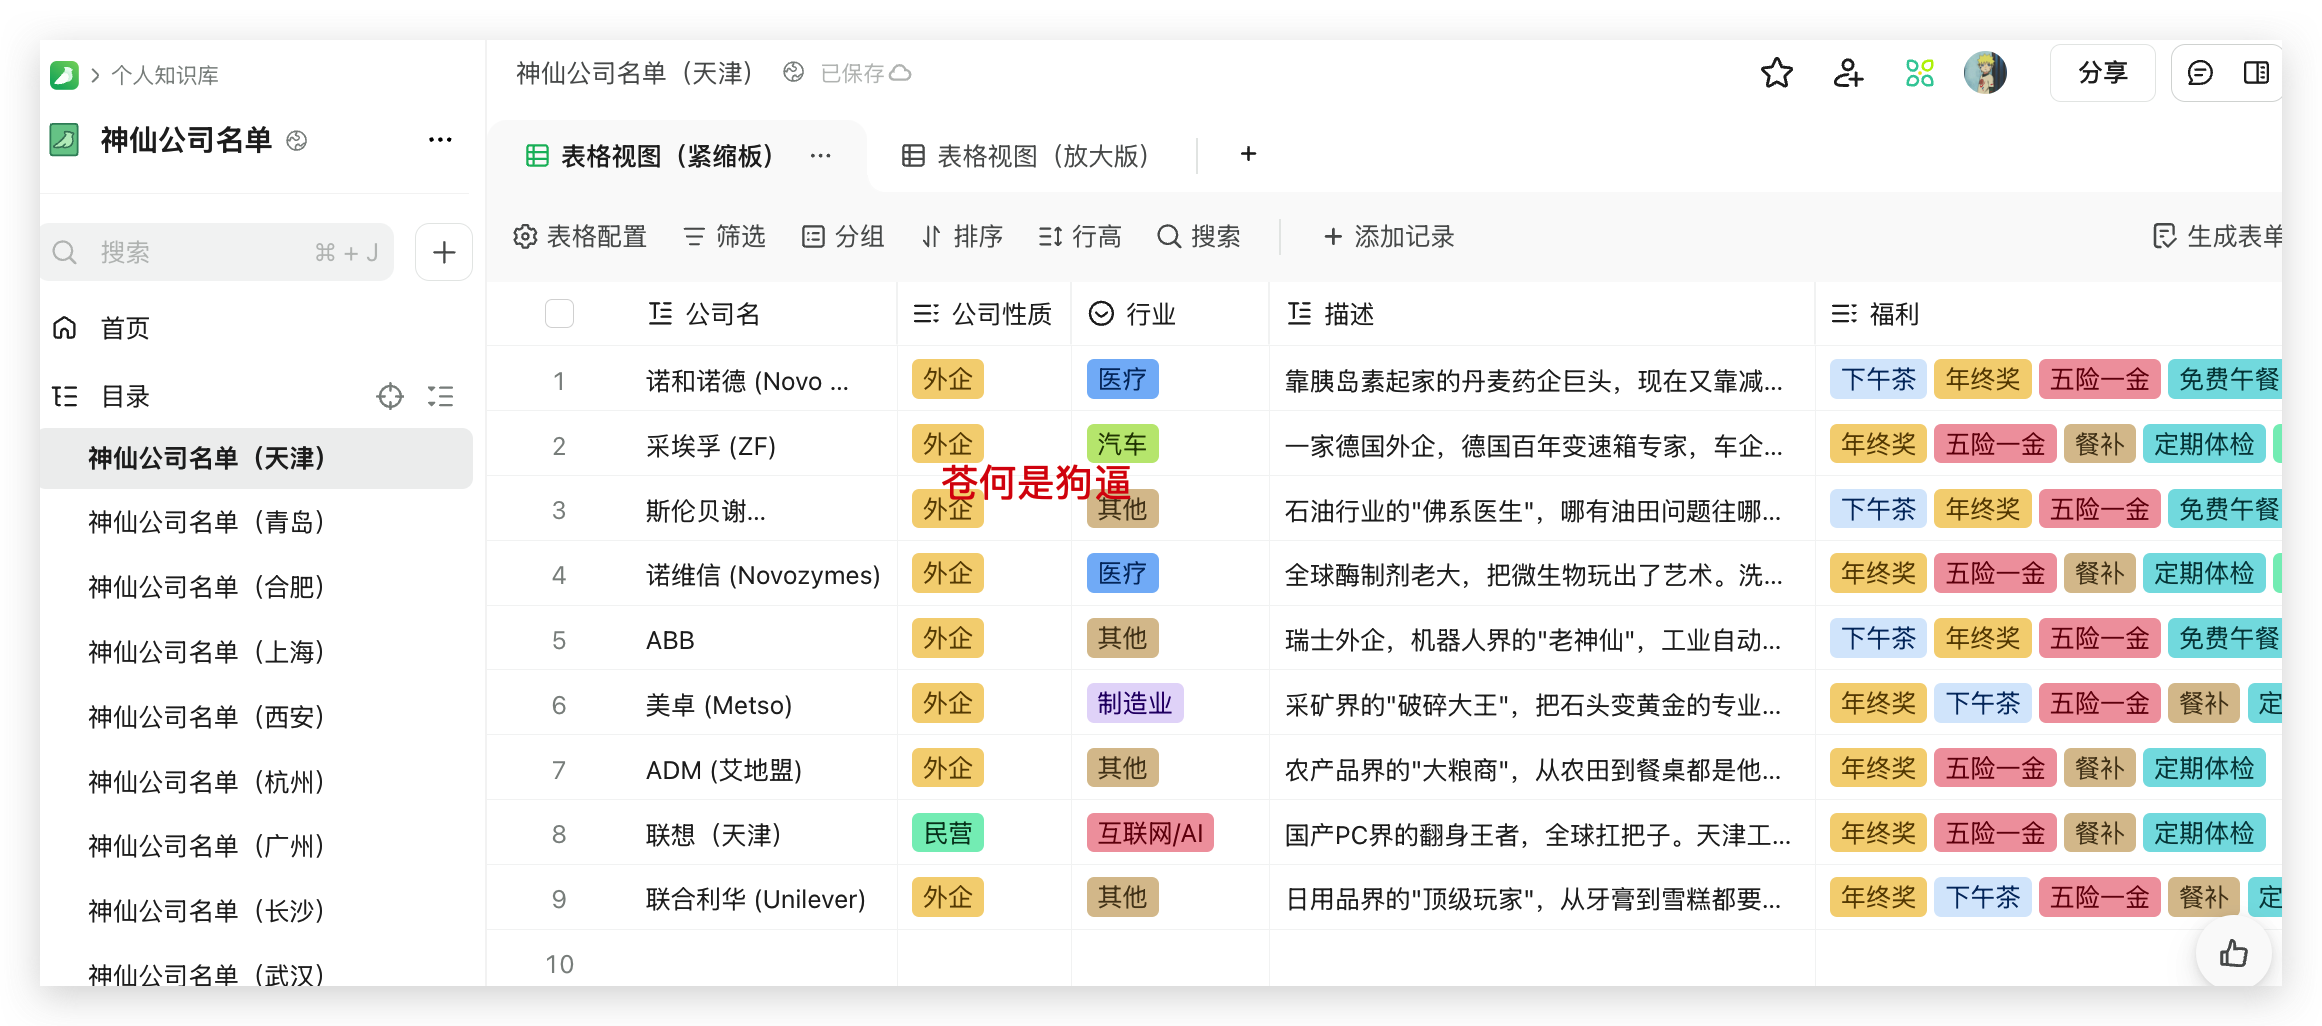The height and width of the screenshot is (1026, 2322).
Task: Click the 已保存 status label
Action: click(852, 73)
